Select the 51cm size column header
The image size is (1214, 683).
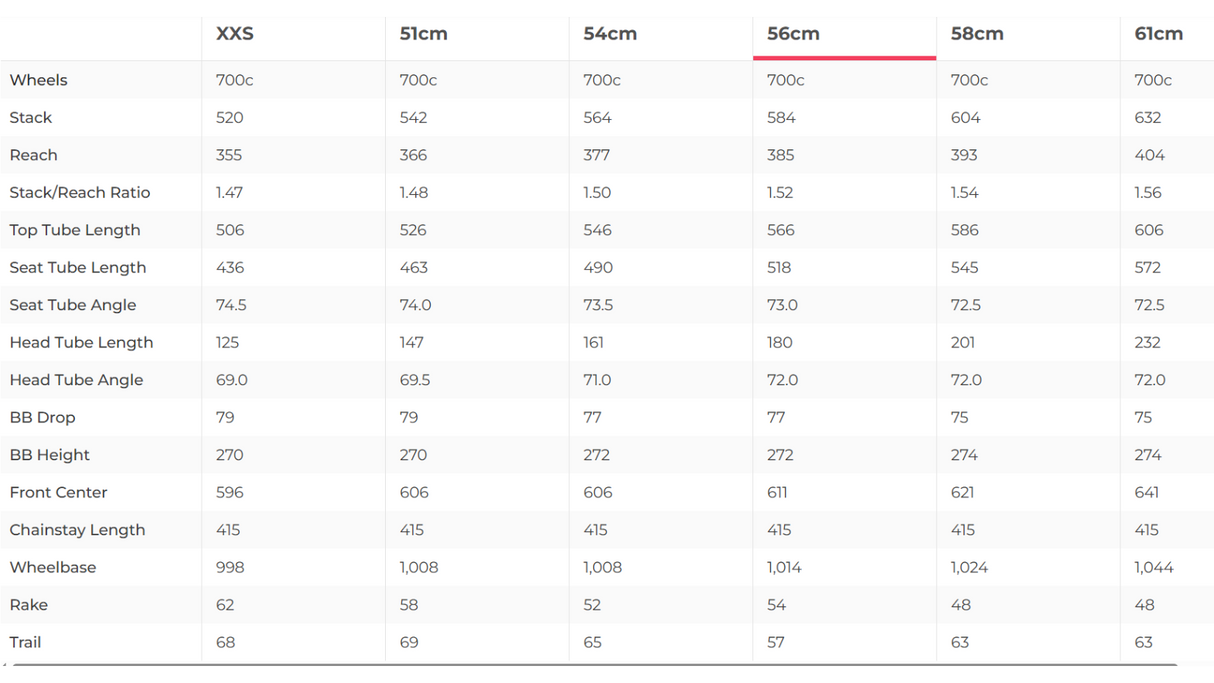tap(423, 34)
